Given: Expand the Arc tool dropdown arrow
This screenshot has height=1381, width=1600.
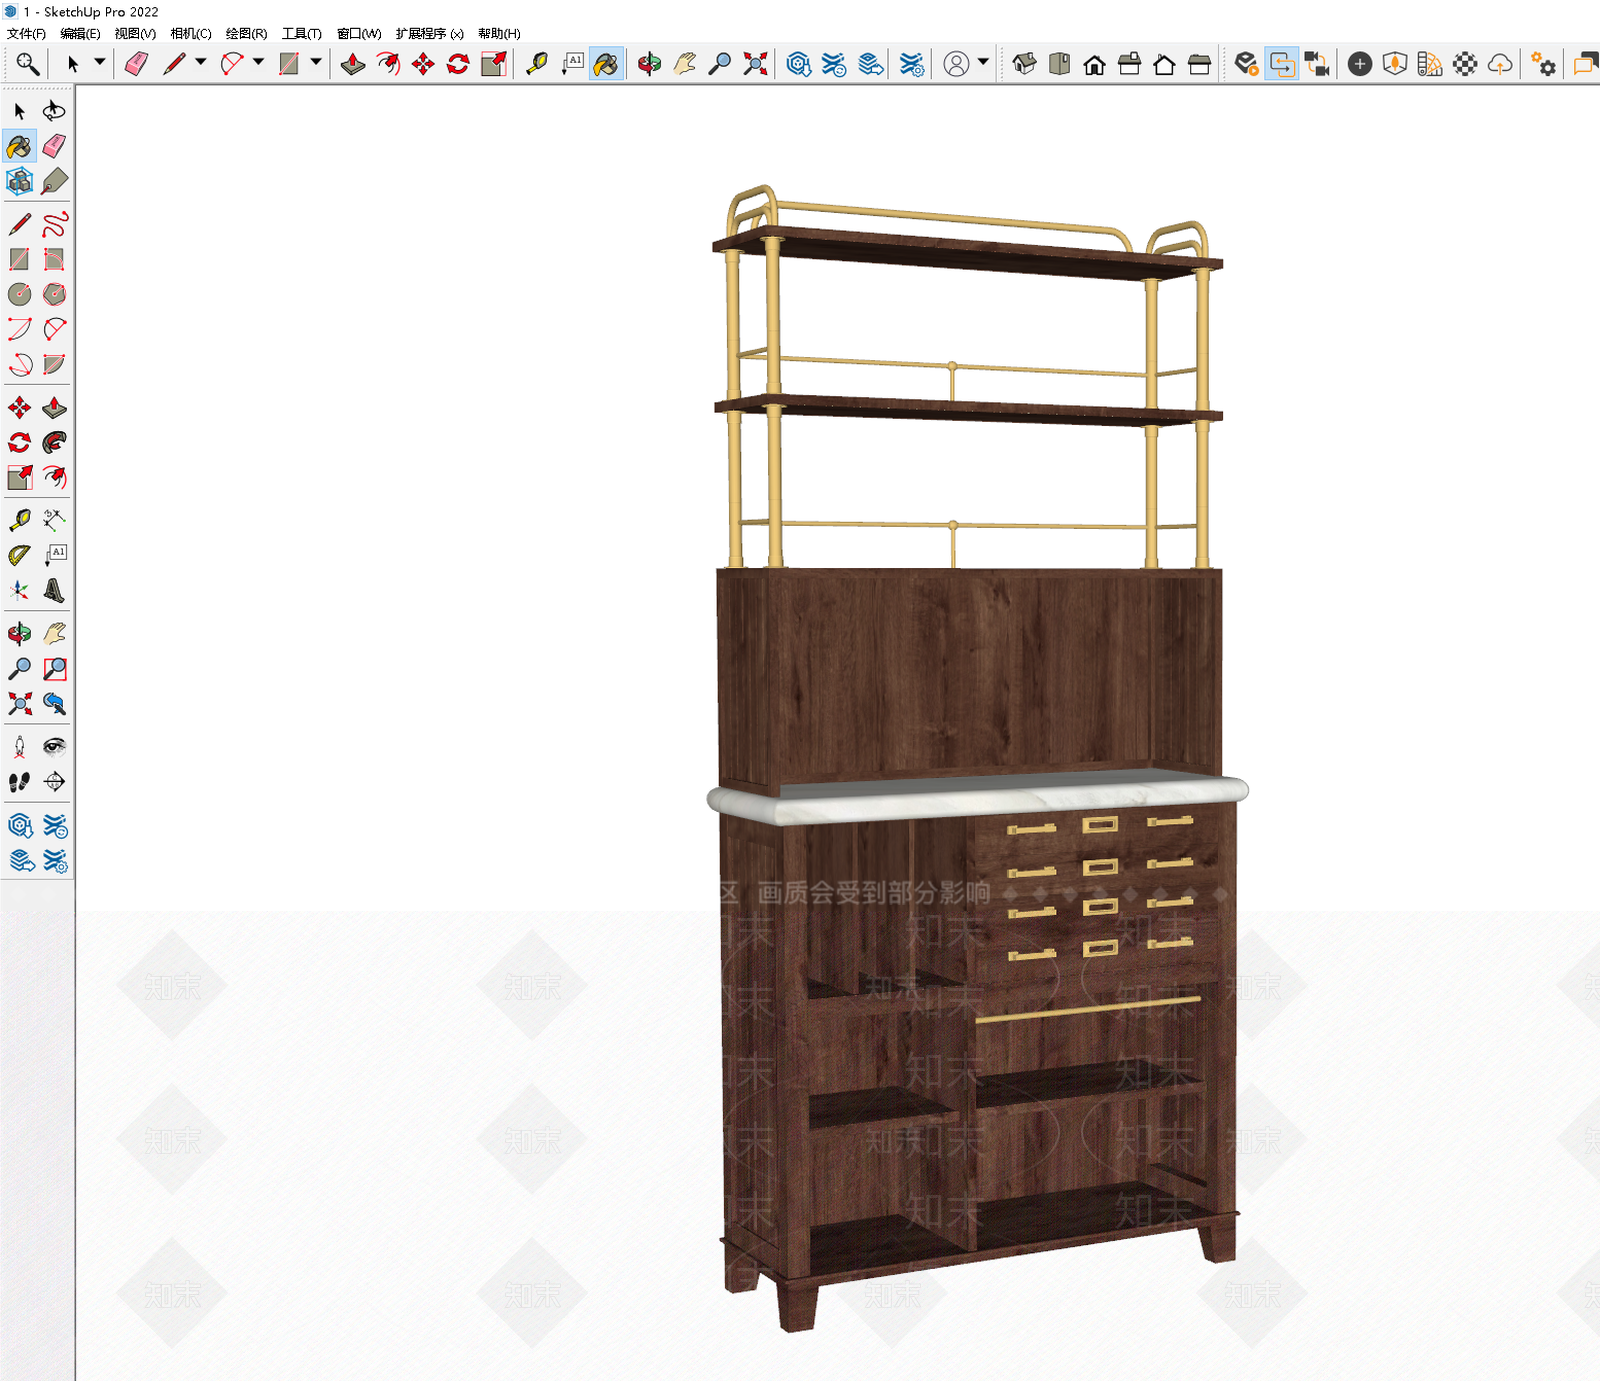Looking at the screenshot, I should 258,63.
